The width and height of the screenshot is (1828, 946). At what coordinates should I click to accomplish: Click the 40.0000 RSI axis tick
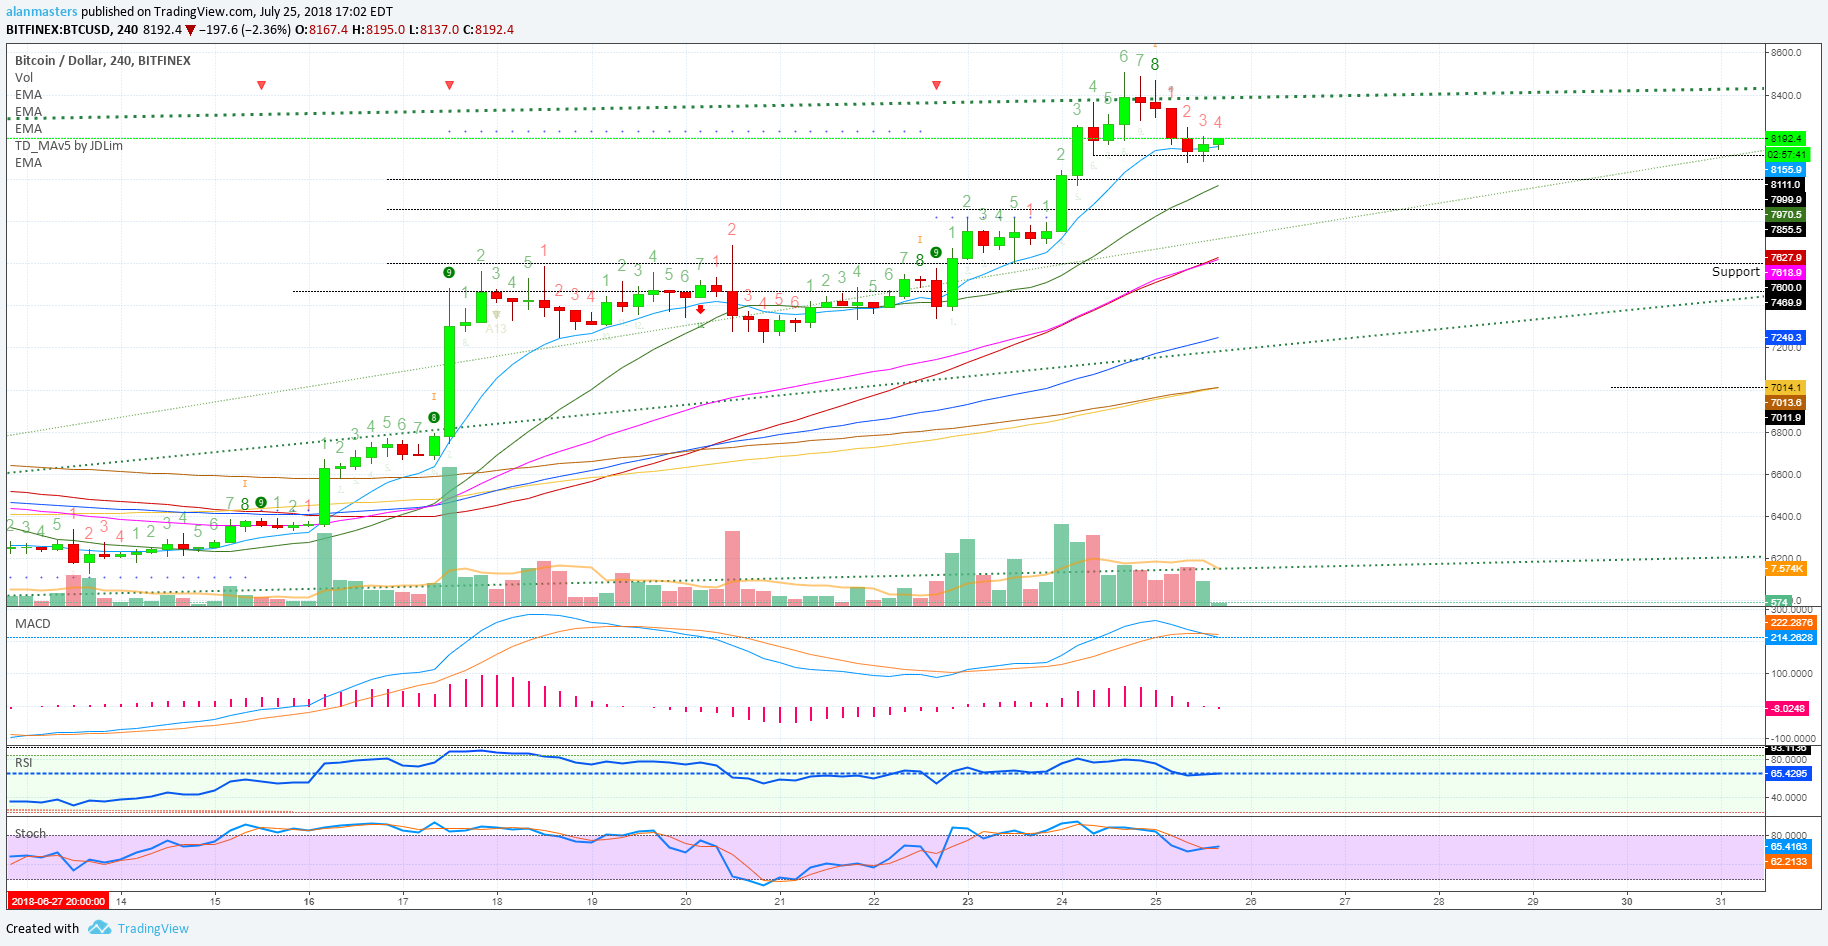(1789, 798)
